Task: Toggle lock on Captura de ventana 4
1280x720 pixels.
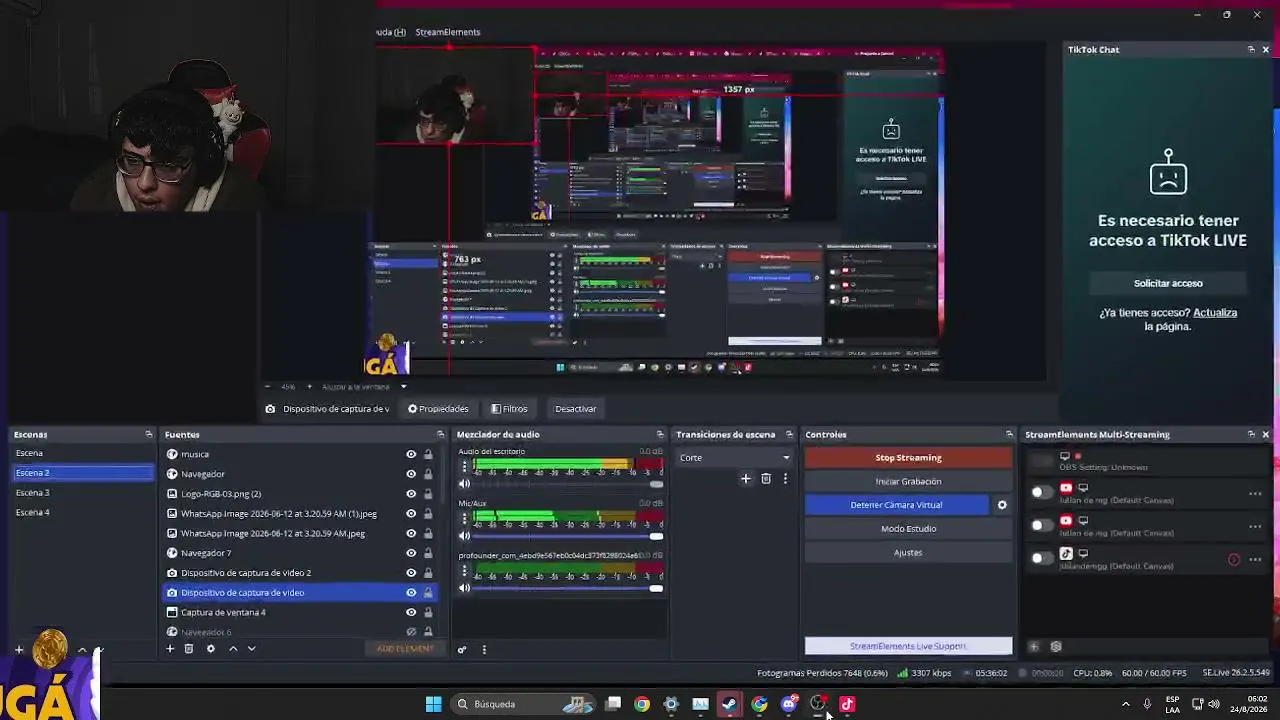Action: pyautogui.click(x=428, y=612)
